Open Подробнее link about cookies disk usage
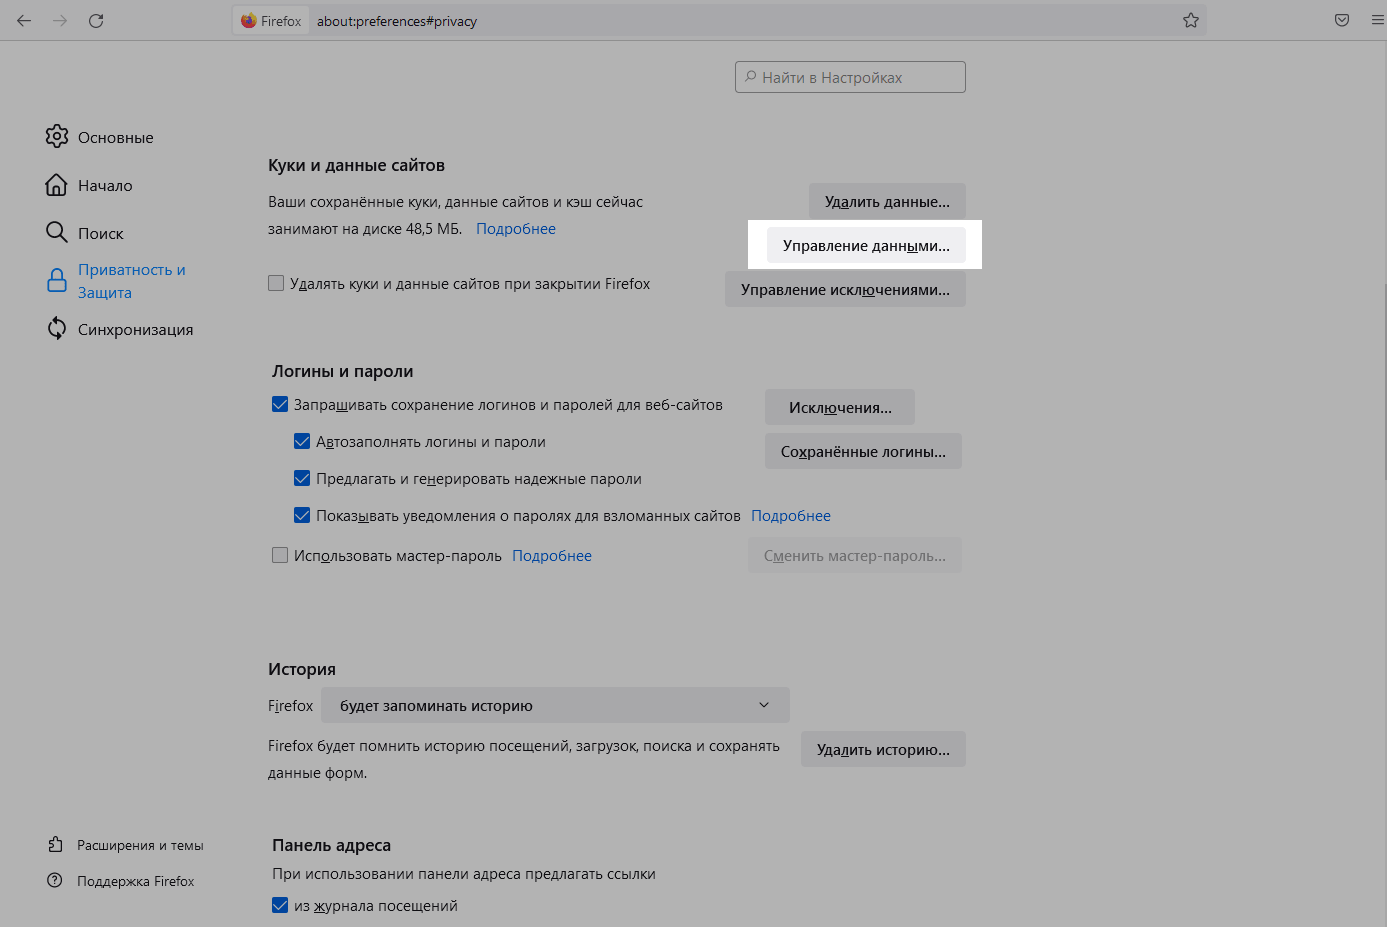Image resolution: width=1387 pixels, height=927 pixels. click(516, 228)
